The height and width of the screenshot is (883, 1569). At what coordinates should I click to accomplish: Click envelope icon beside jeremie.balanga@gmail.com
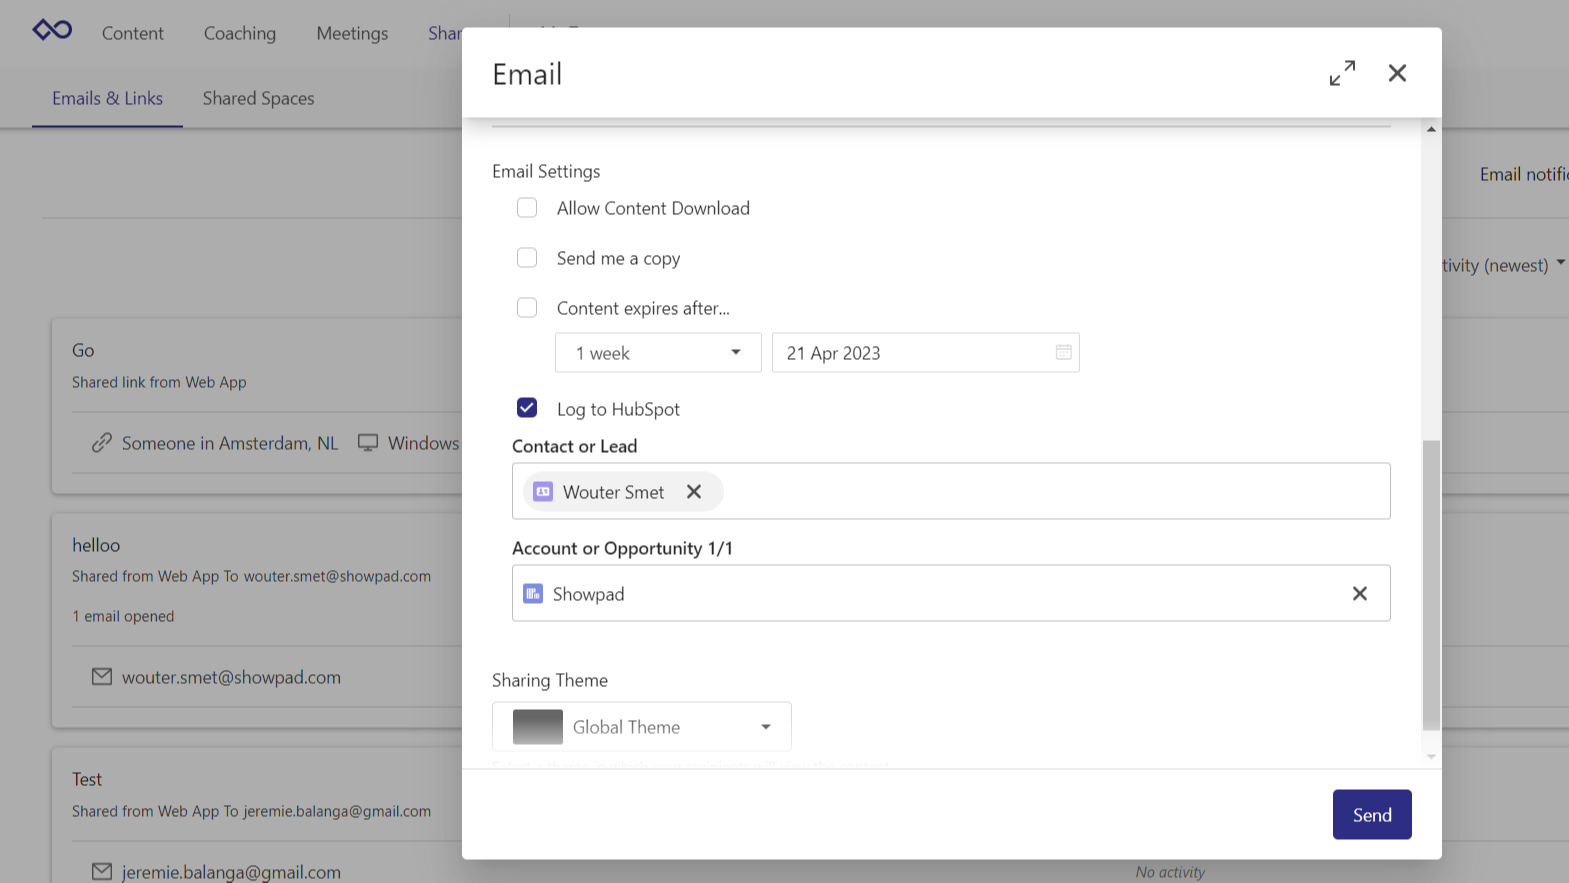pyautogui.click(x=101, y=871)
